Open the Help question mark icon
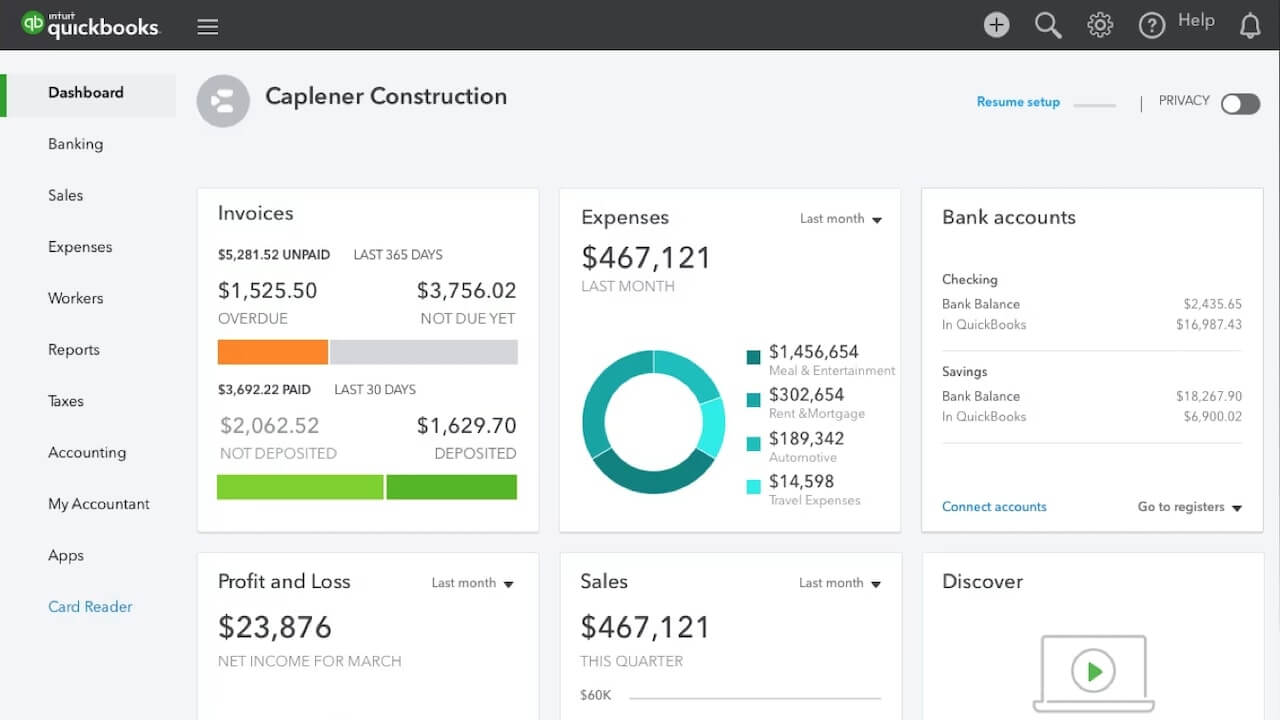This screenshot has height=720, width=1280. coord(1152,24)
